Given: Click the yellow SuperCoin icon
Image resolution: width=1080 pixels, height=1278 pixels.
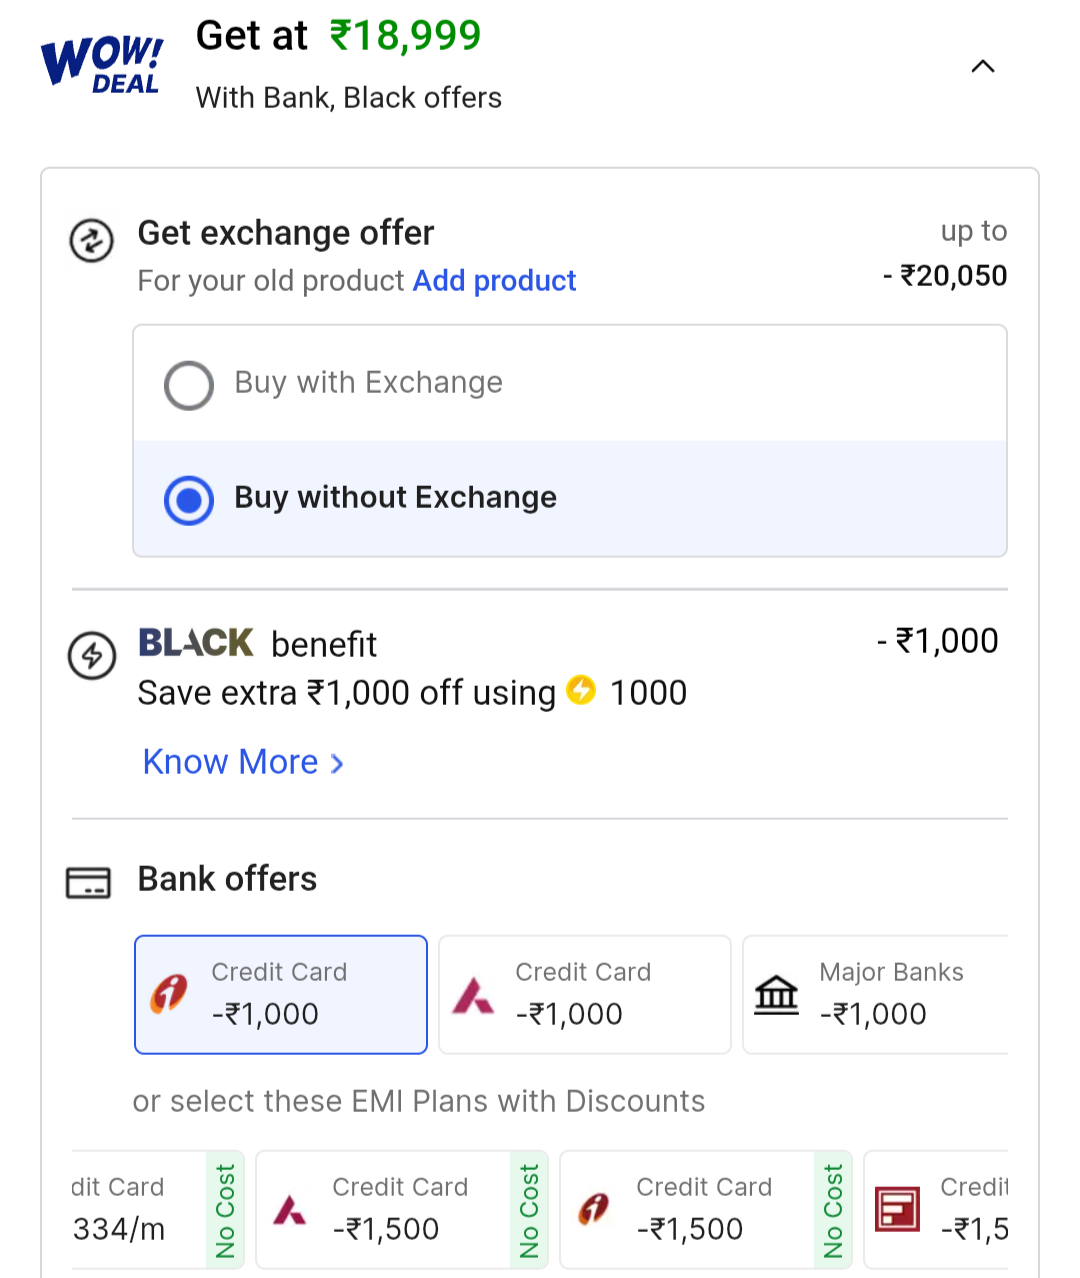Looking at the screenshot, I should (581, 690).
